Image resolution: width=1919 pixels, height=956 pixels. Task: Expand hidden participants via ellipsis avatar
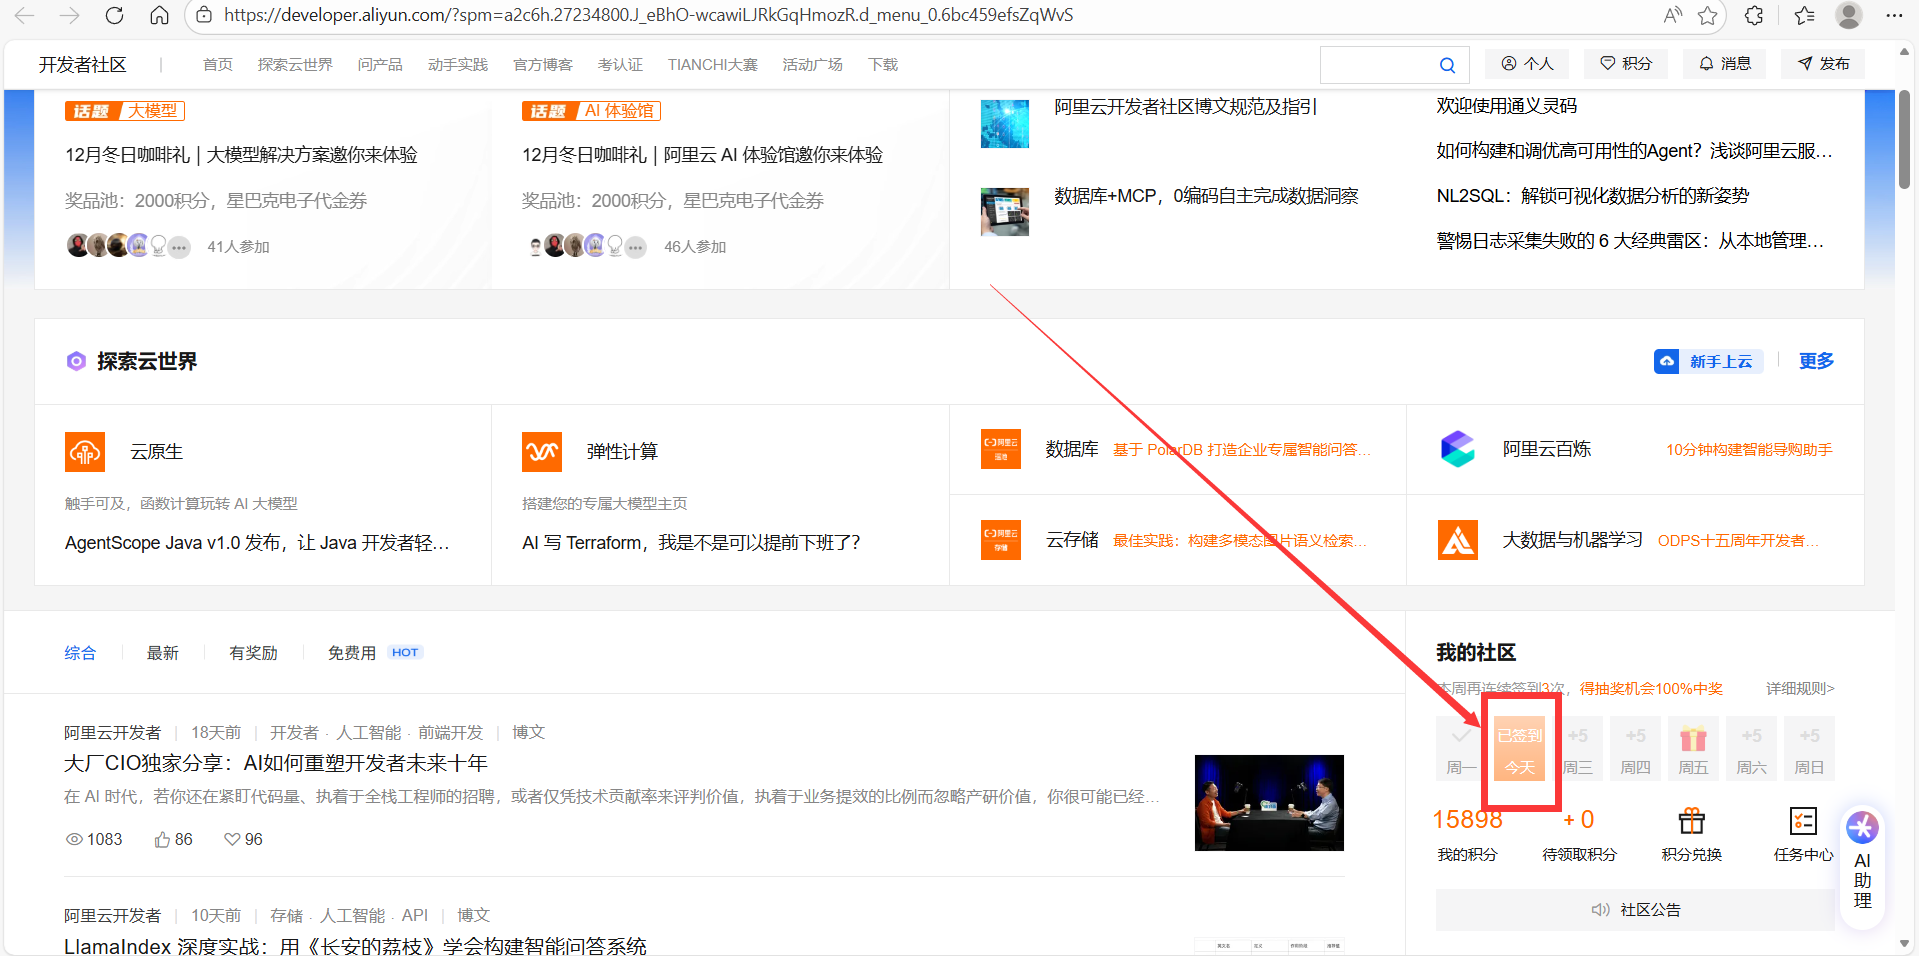(x=179, y=246)
